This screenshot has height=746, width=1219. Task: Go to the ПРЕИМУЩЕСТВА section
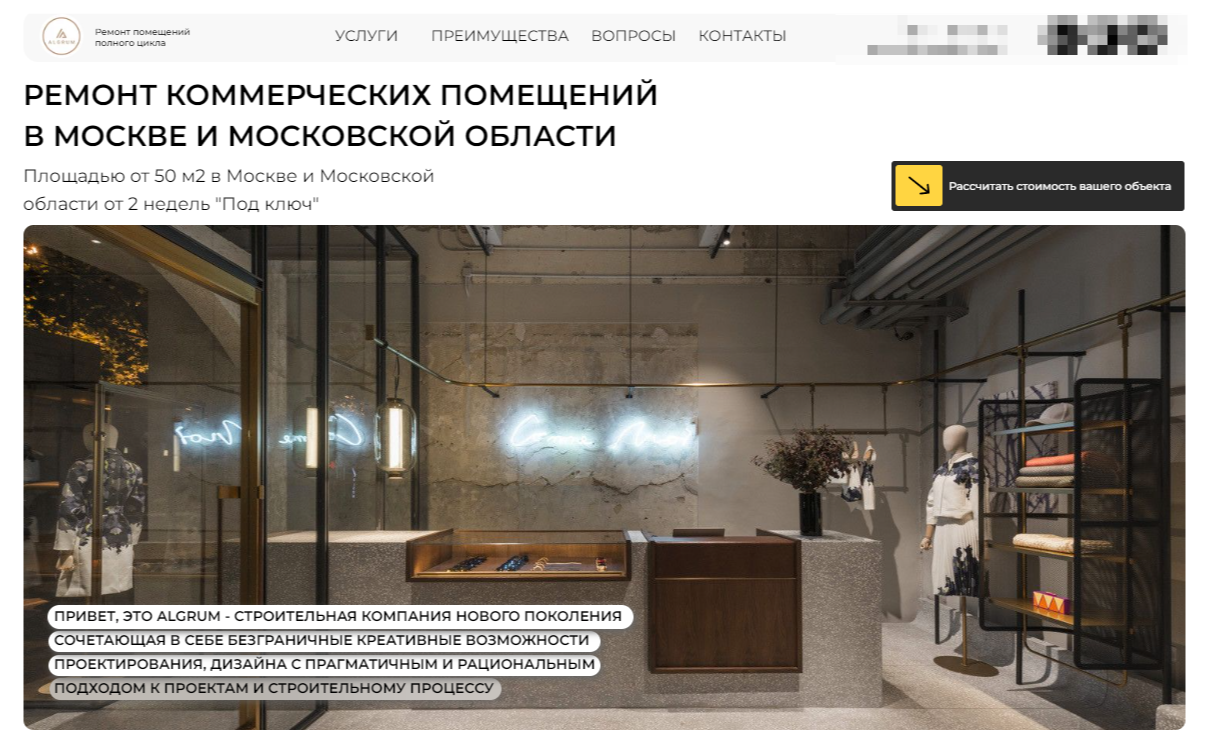click(x=499, y=36)
